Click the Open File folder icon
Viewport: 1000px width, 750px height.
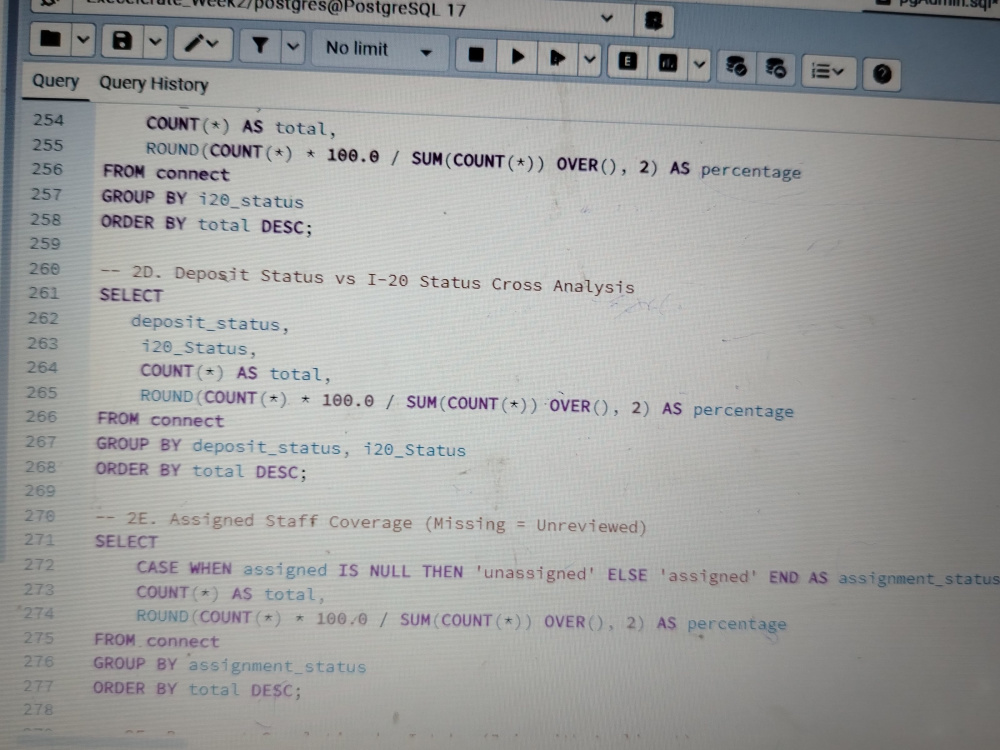(50, 39)
